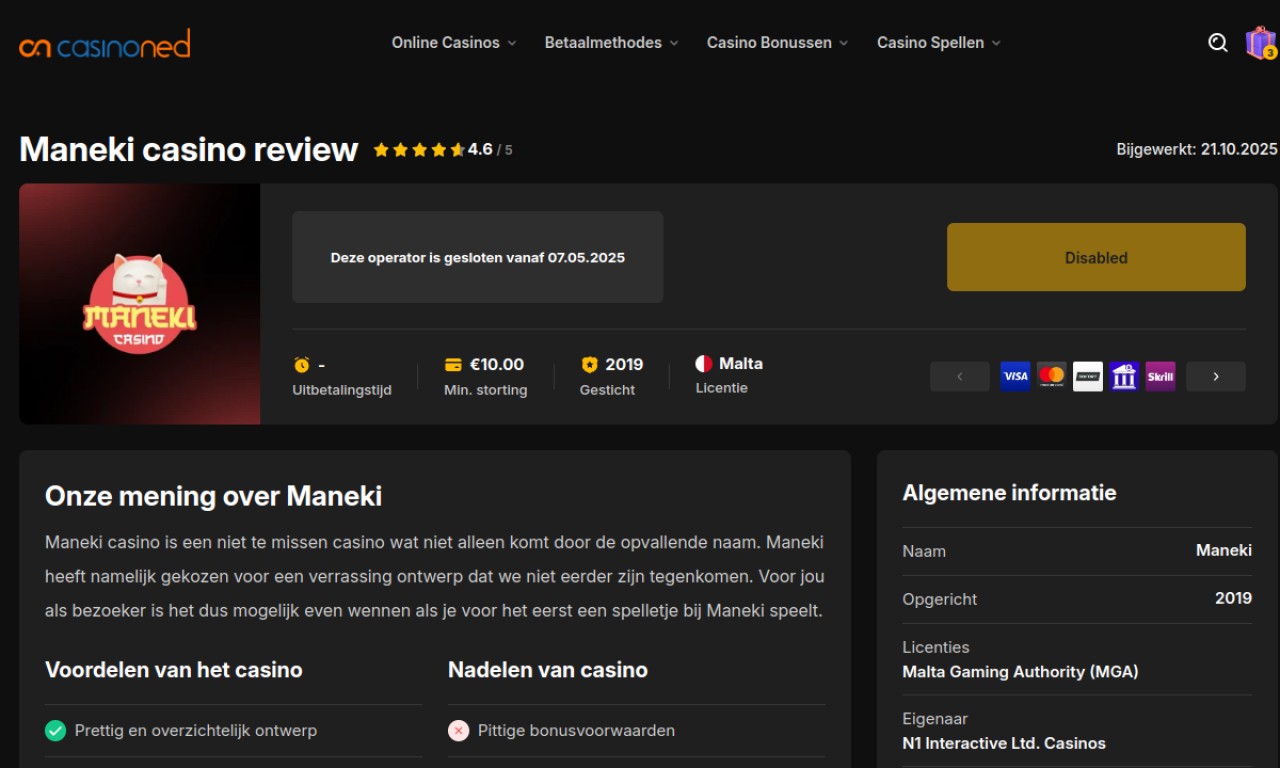Click the red cross beside Pittige bonusvoorwaarden

[x=459, y=731]
